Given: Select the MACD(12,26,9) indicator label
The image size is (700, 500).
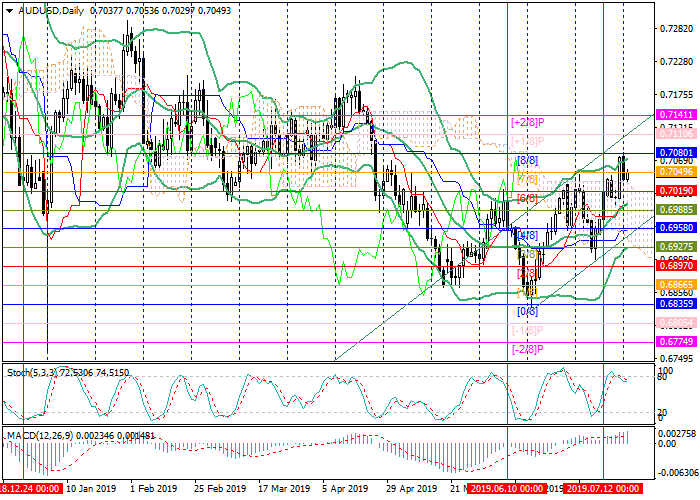Looking at the screenshot, I should [x=36, y=436].
